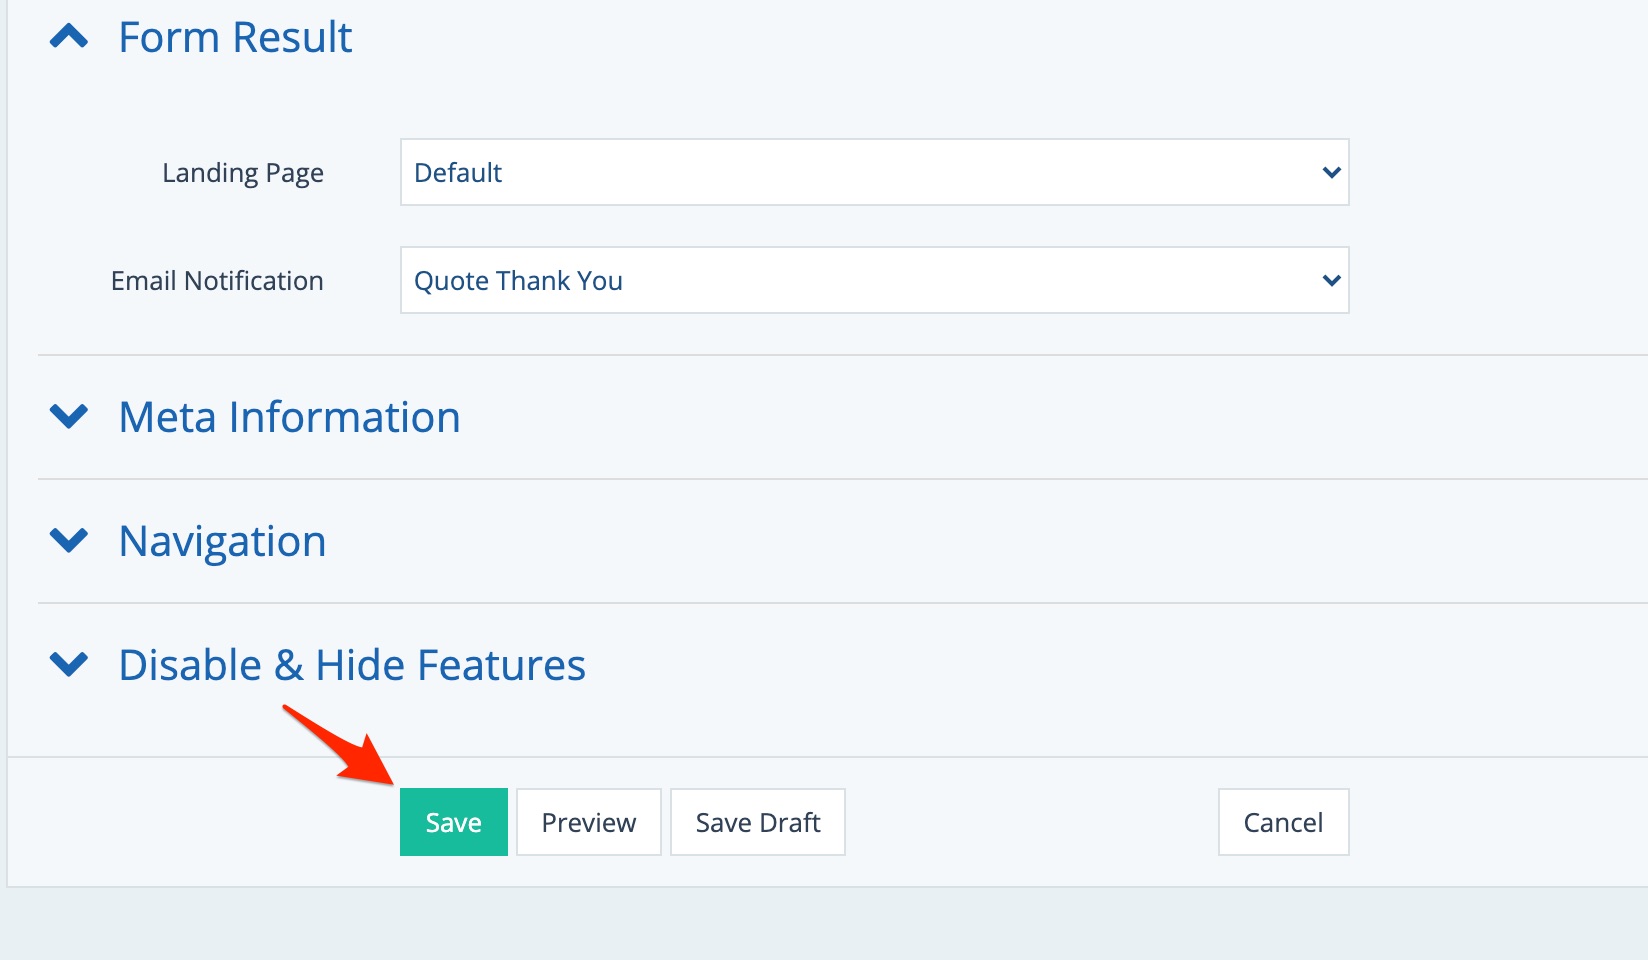This screenshot has height=960, width=1648.
Task: Click the Landing Page dropdown arrow
Action: 1331,173
